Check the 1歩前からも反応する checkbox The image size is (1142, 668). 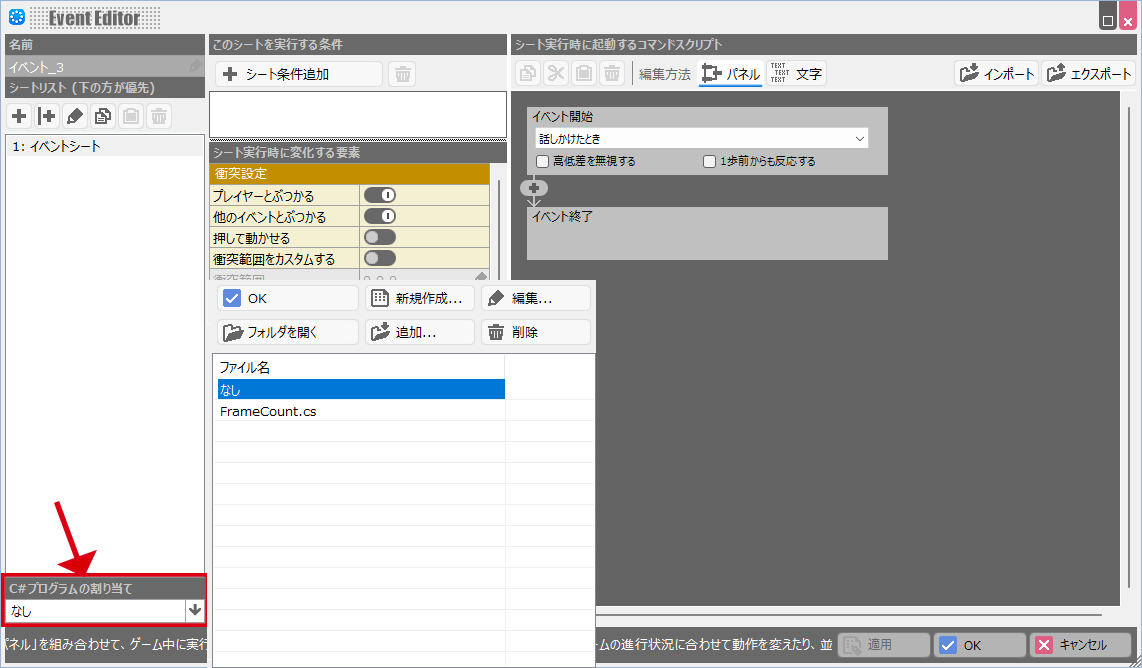tap(710, 161)
